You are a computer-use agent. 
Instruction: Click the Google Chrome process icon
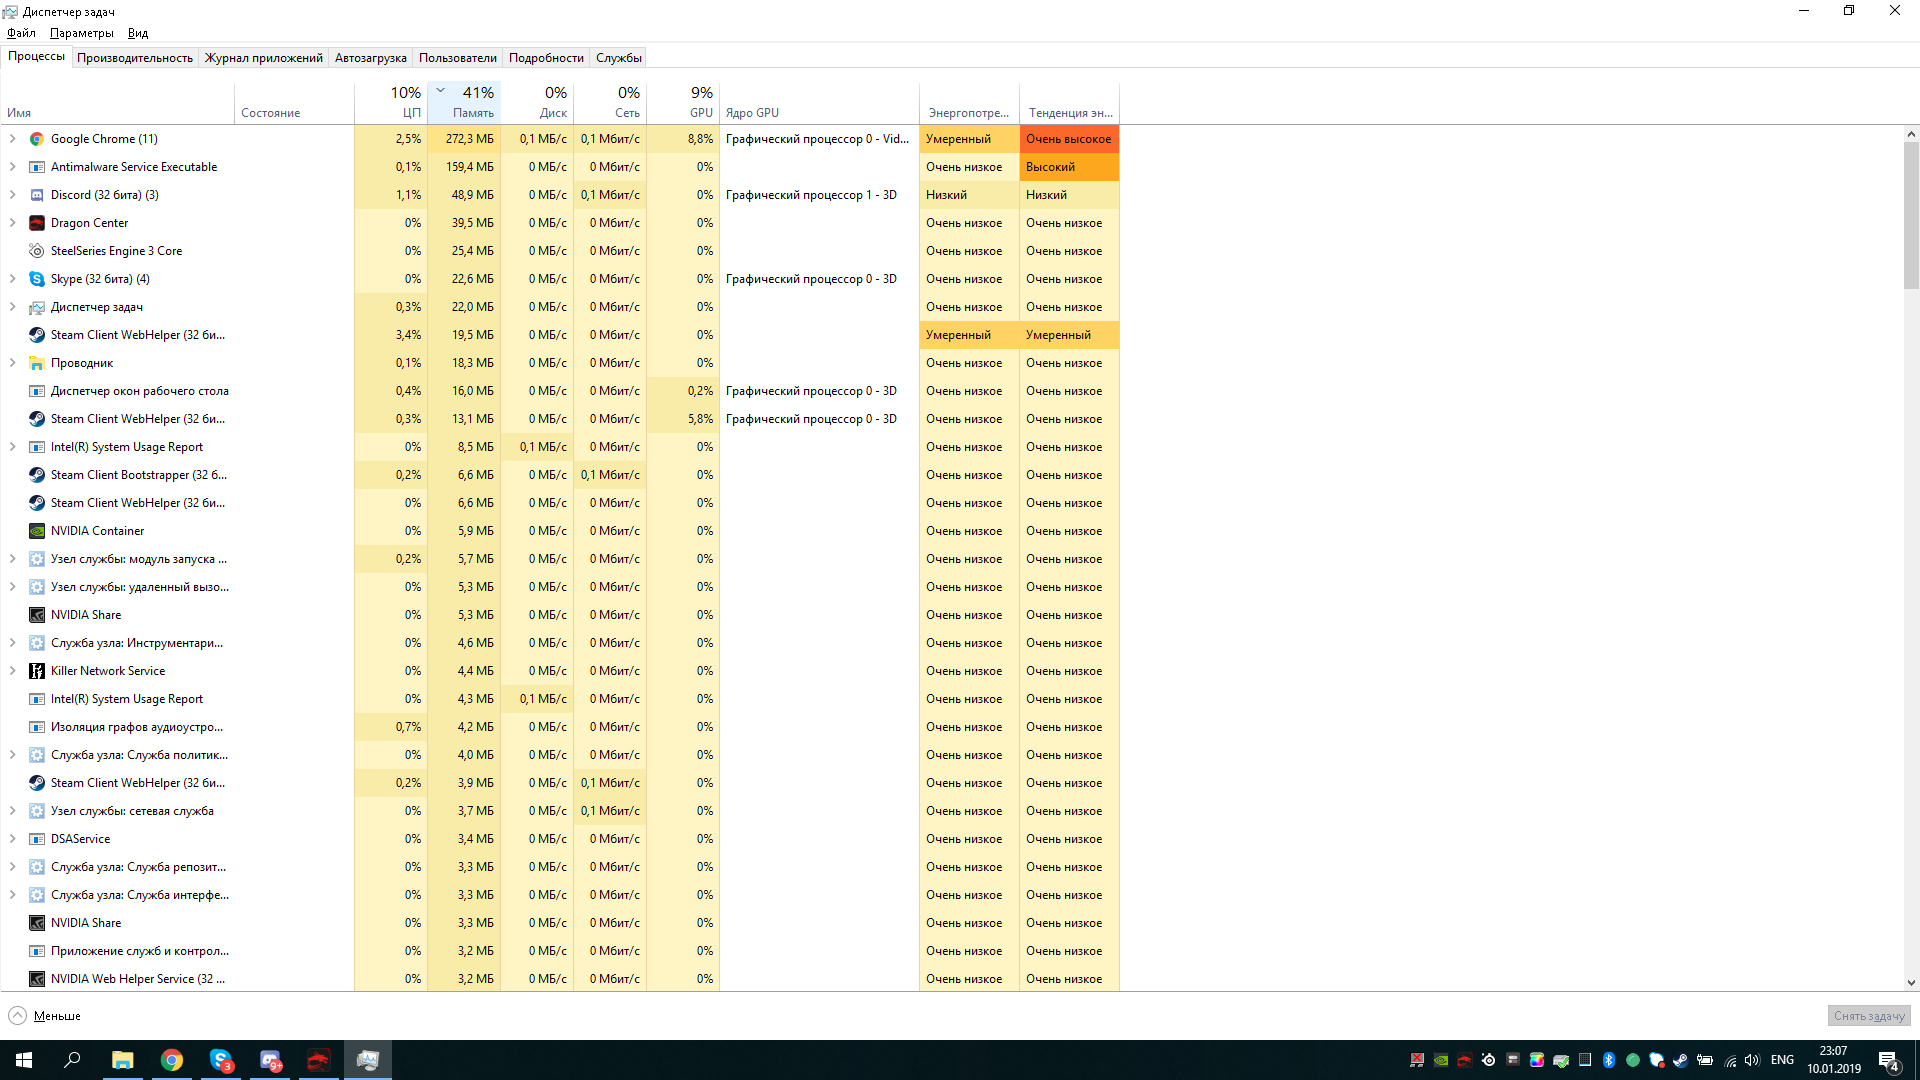(36, 138)
